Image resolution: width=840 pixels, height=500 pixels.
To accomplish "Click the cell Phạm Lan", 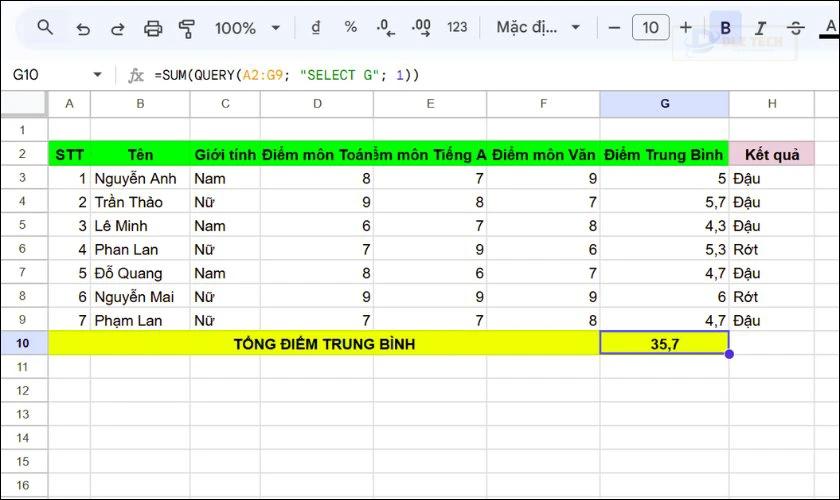I will point(140,320).
